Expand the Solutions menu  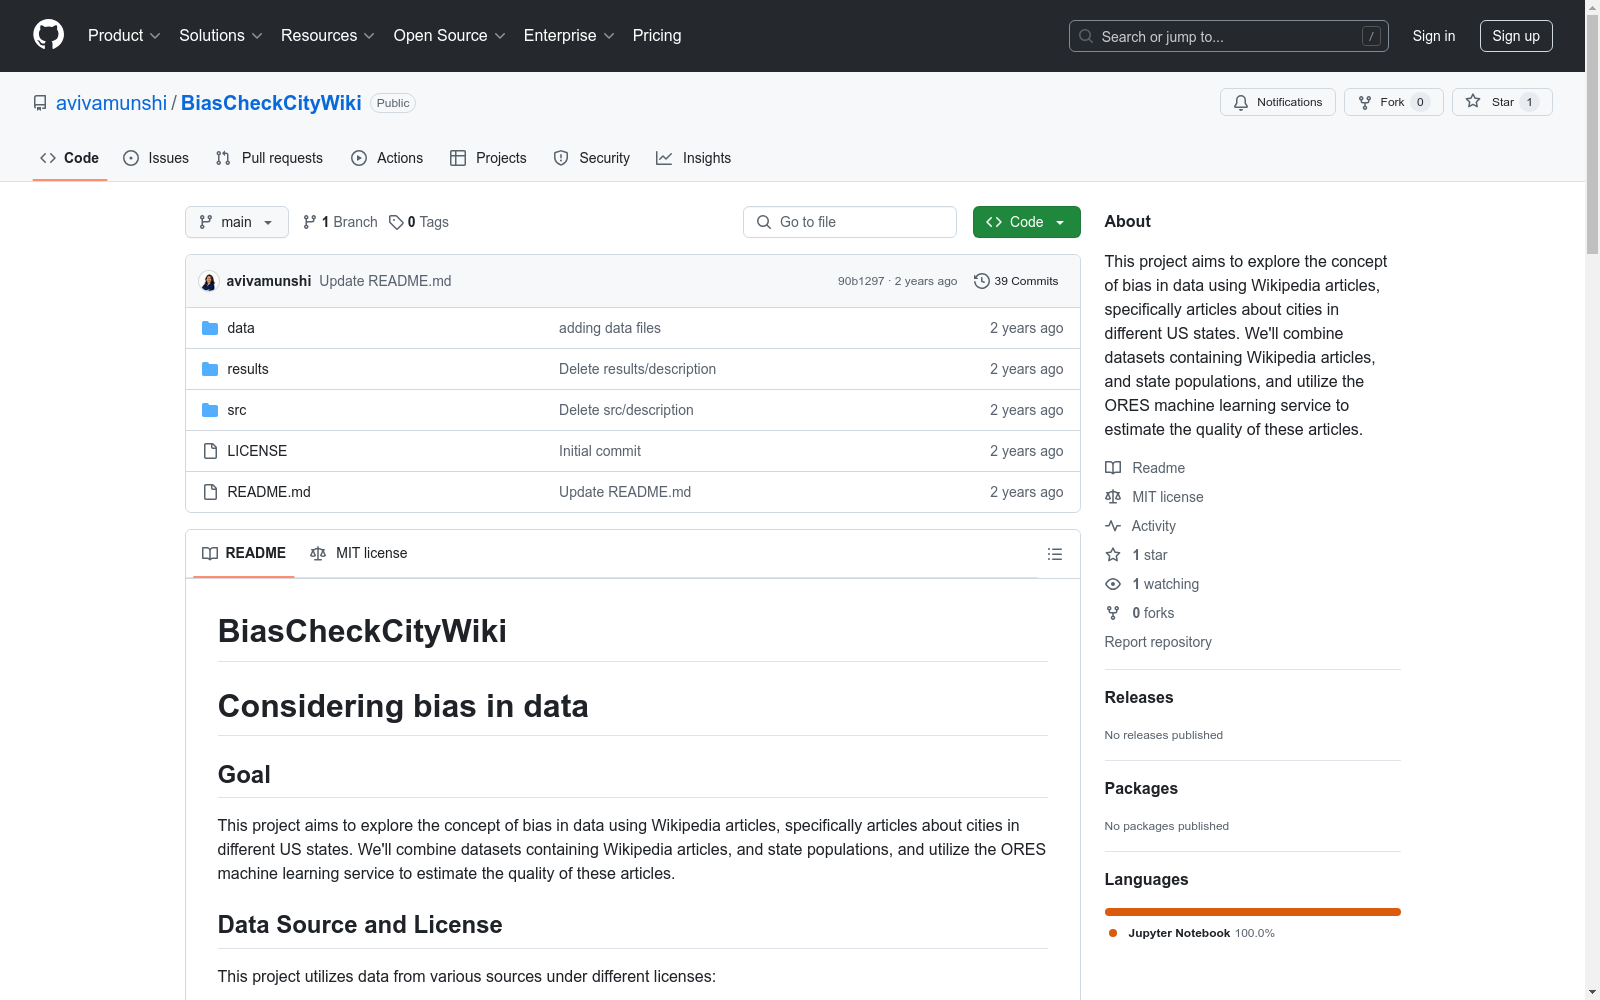[221, 36]
